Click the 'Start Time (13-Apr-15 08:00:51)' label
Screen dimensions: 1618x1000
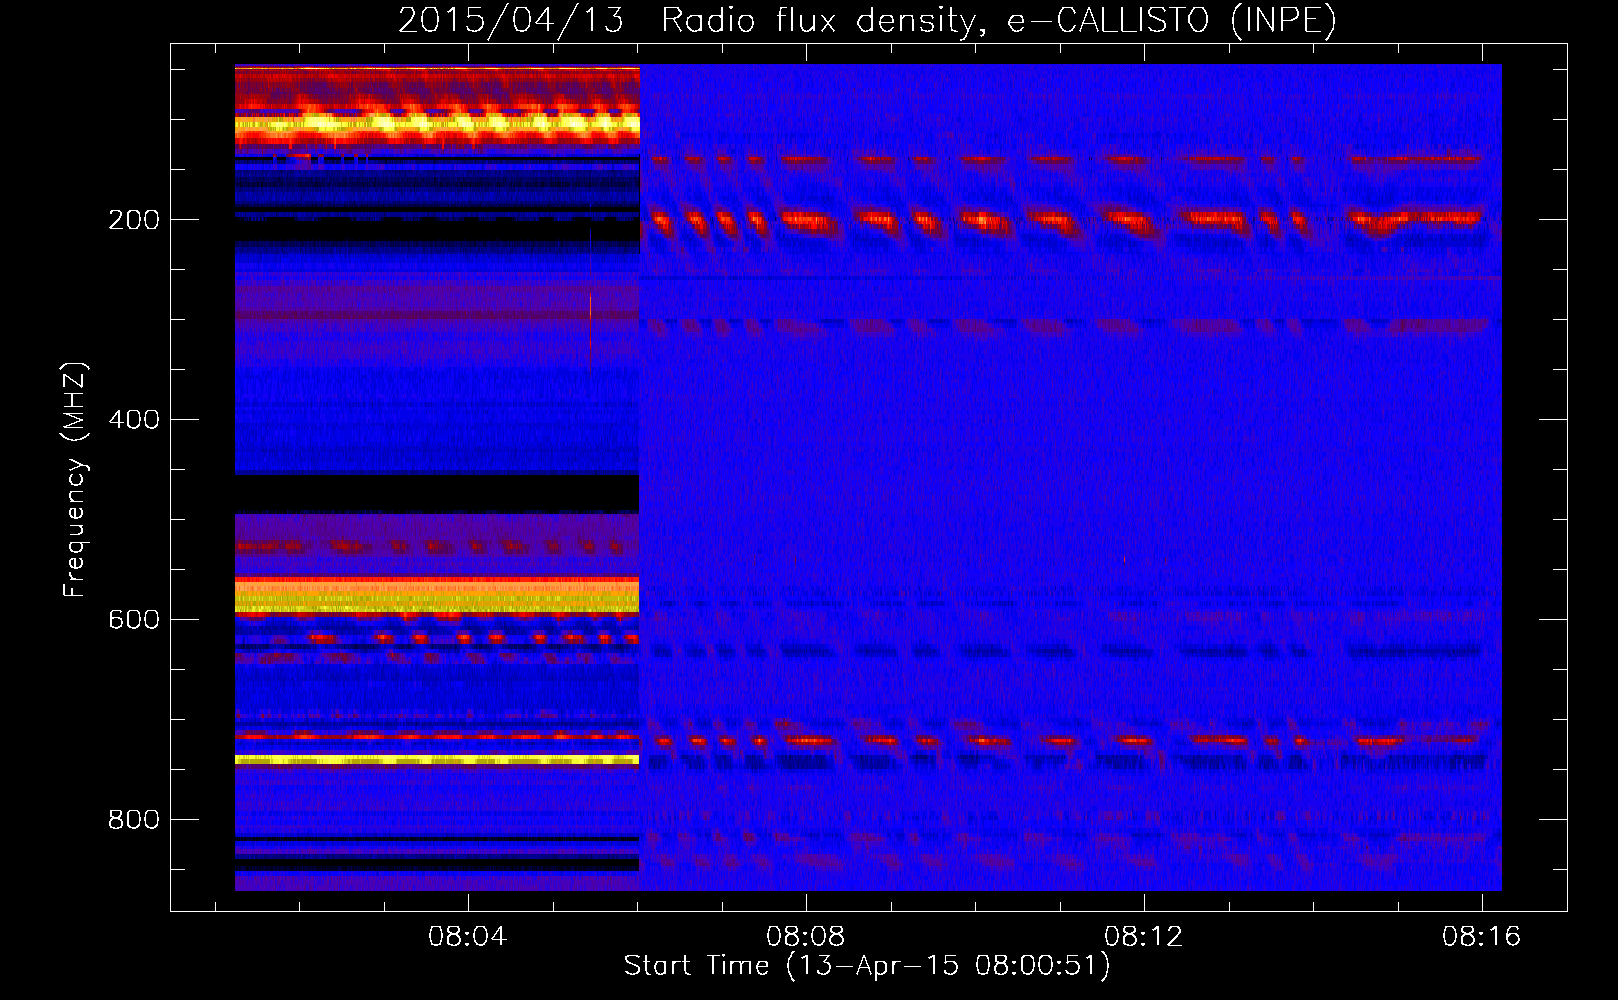pyautogui.click(x=867, y=966)
